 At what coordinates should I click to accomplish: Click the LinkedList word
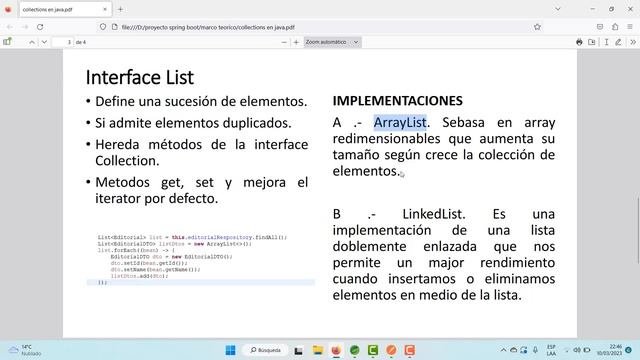[432, 214]
